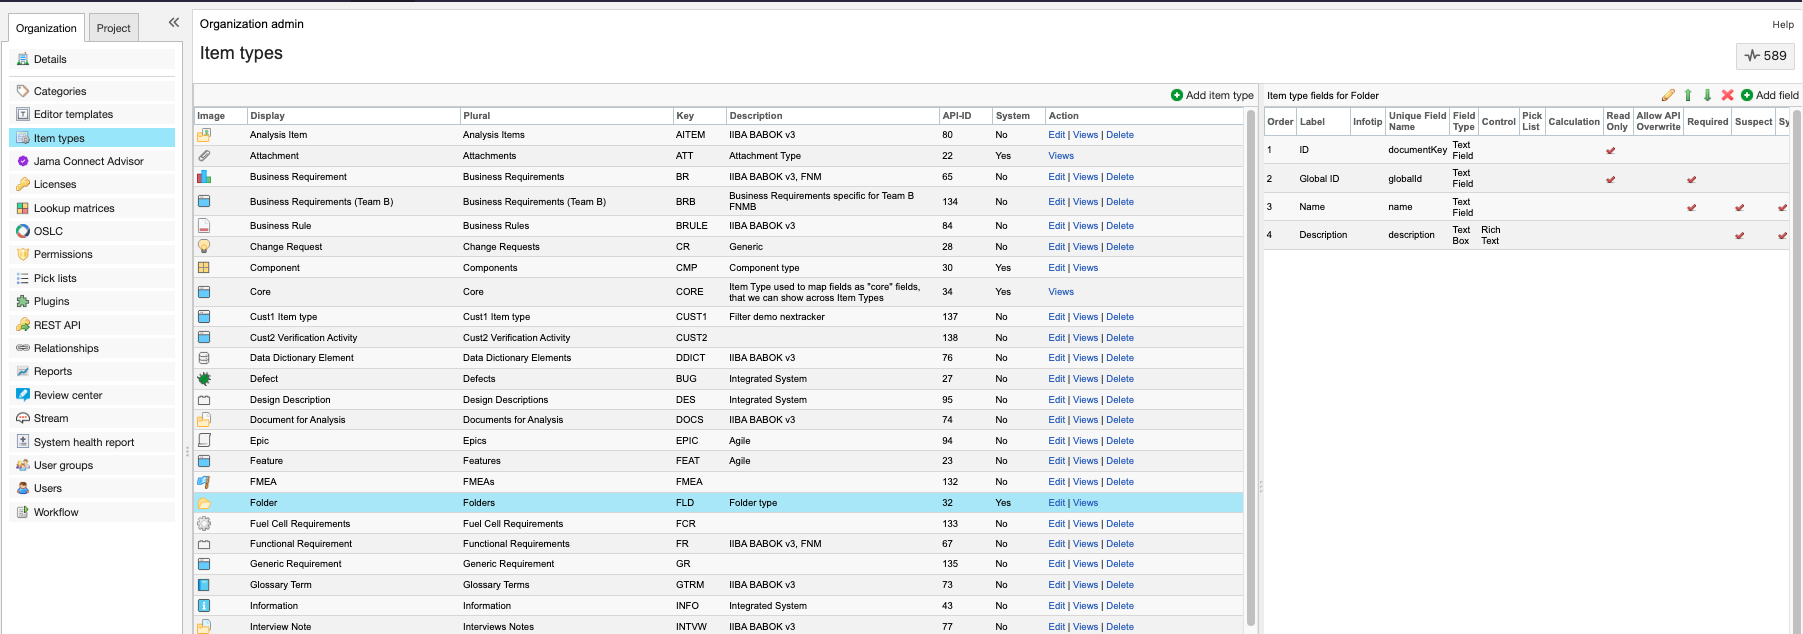Click the pencil edit field icon
1803x634 pixels.
tap(1668, 95)
